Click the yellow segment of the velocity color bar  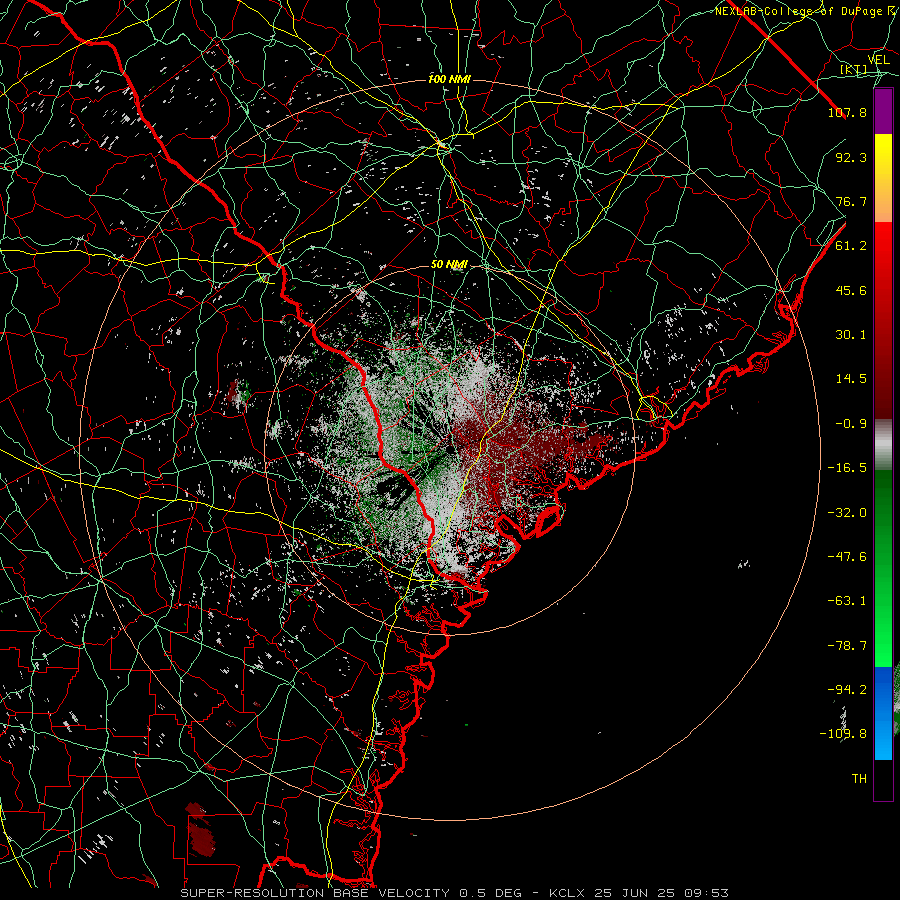883,178
